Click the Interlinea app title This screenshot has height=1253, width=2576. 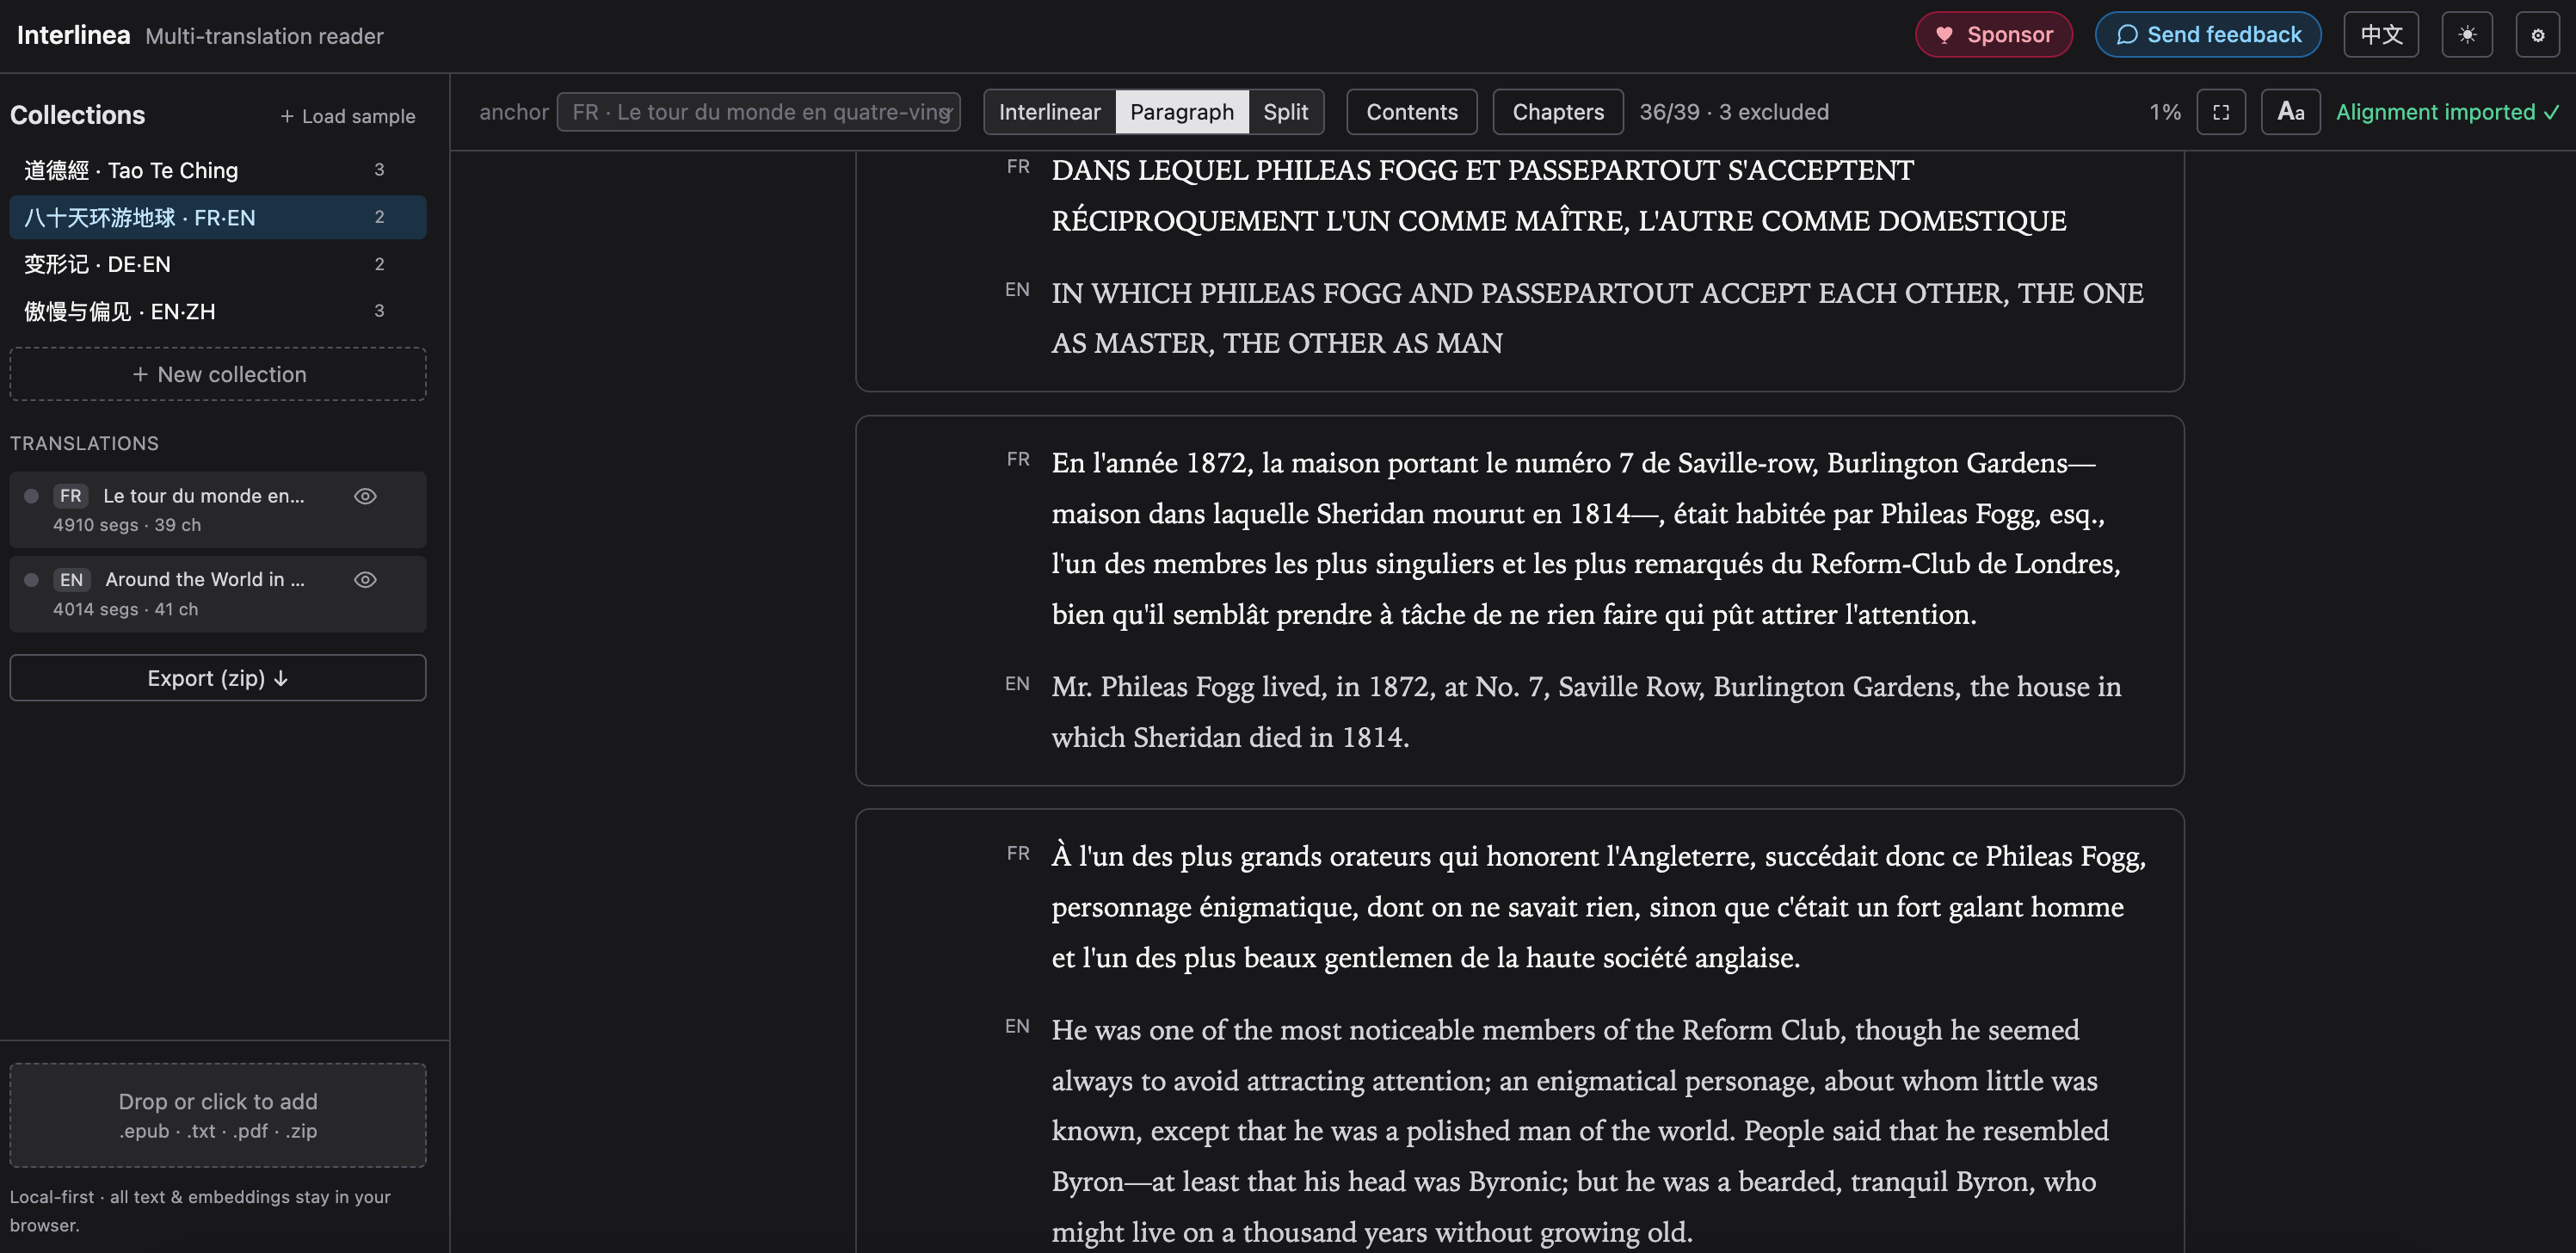[x=73, y=35]
